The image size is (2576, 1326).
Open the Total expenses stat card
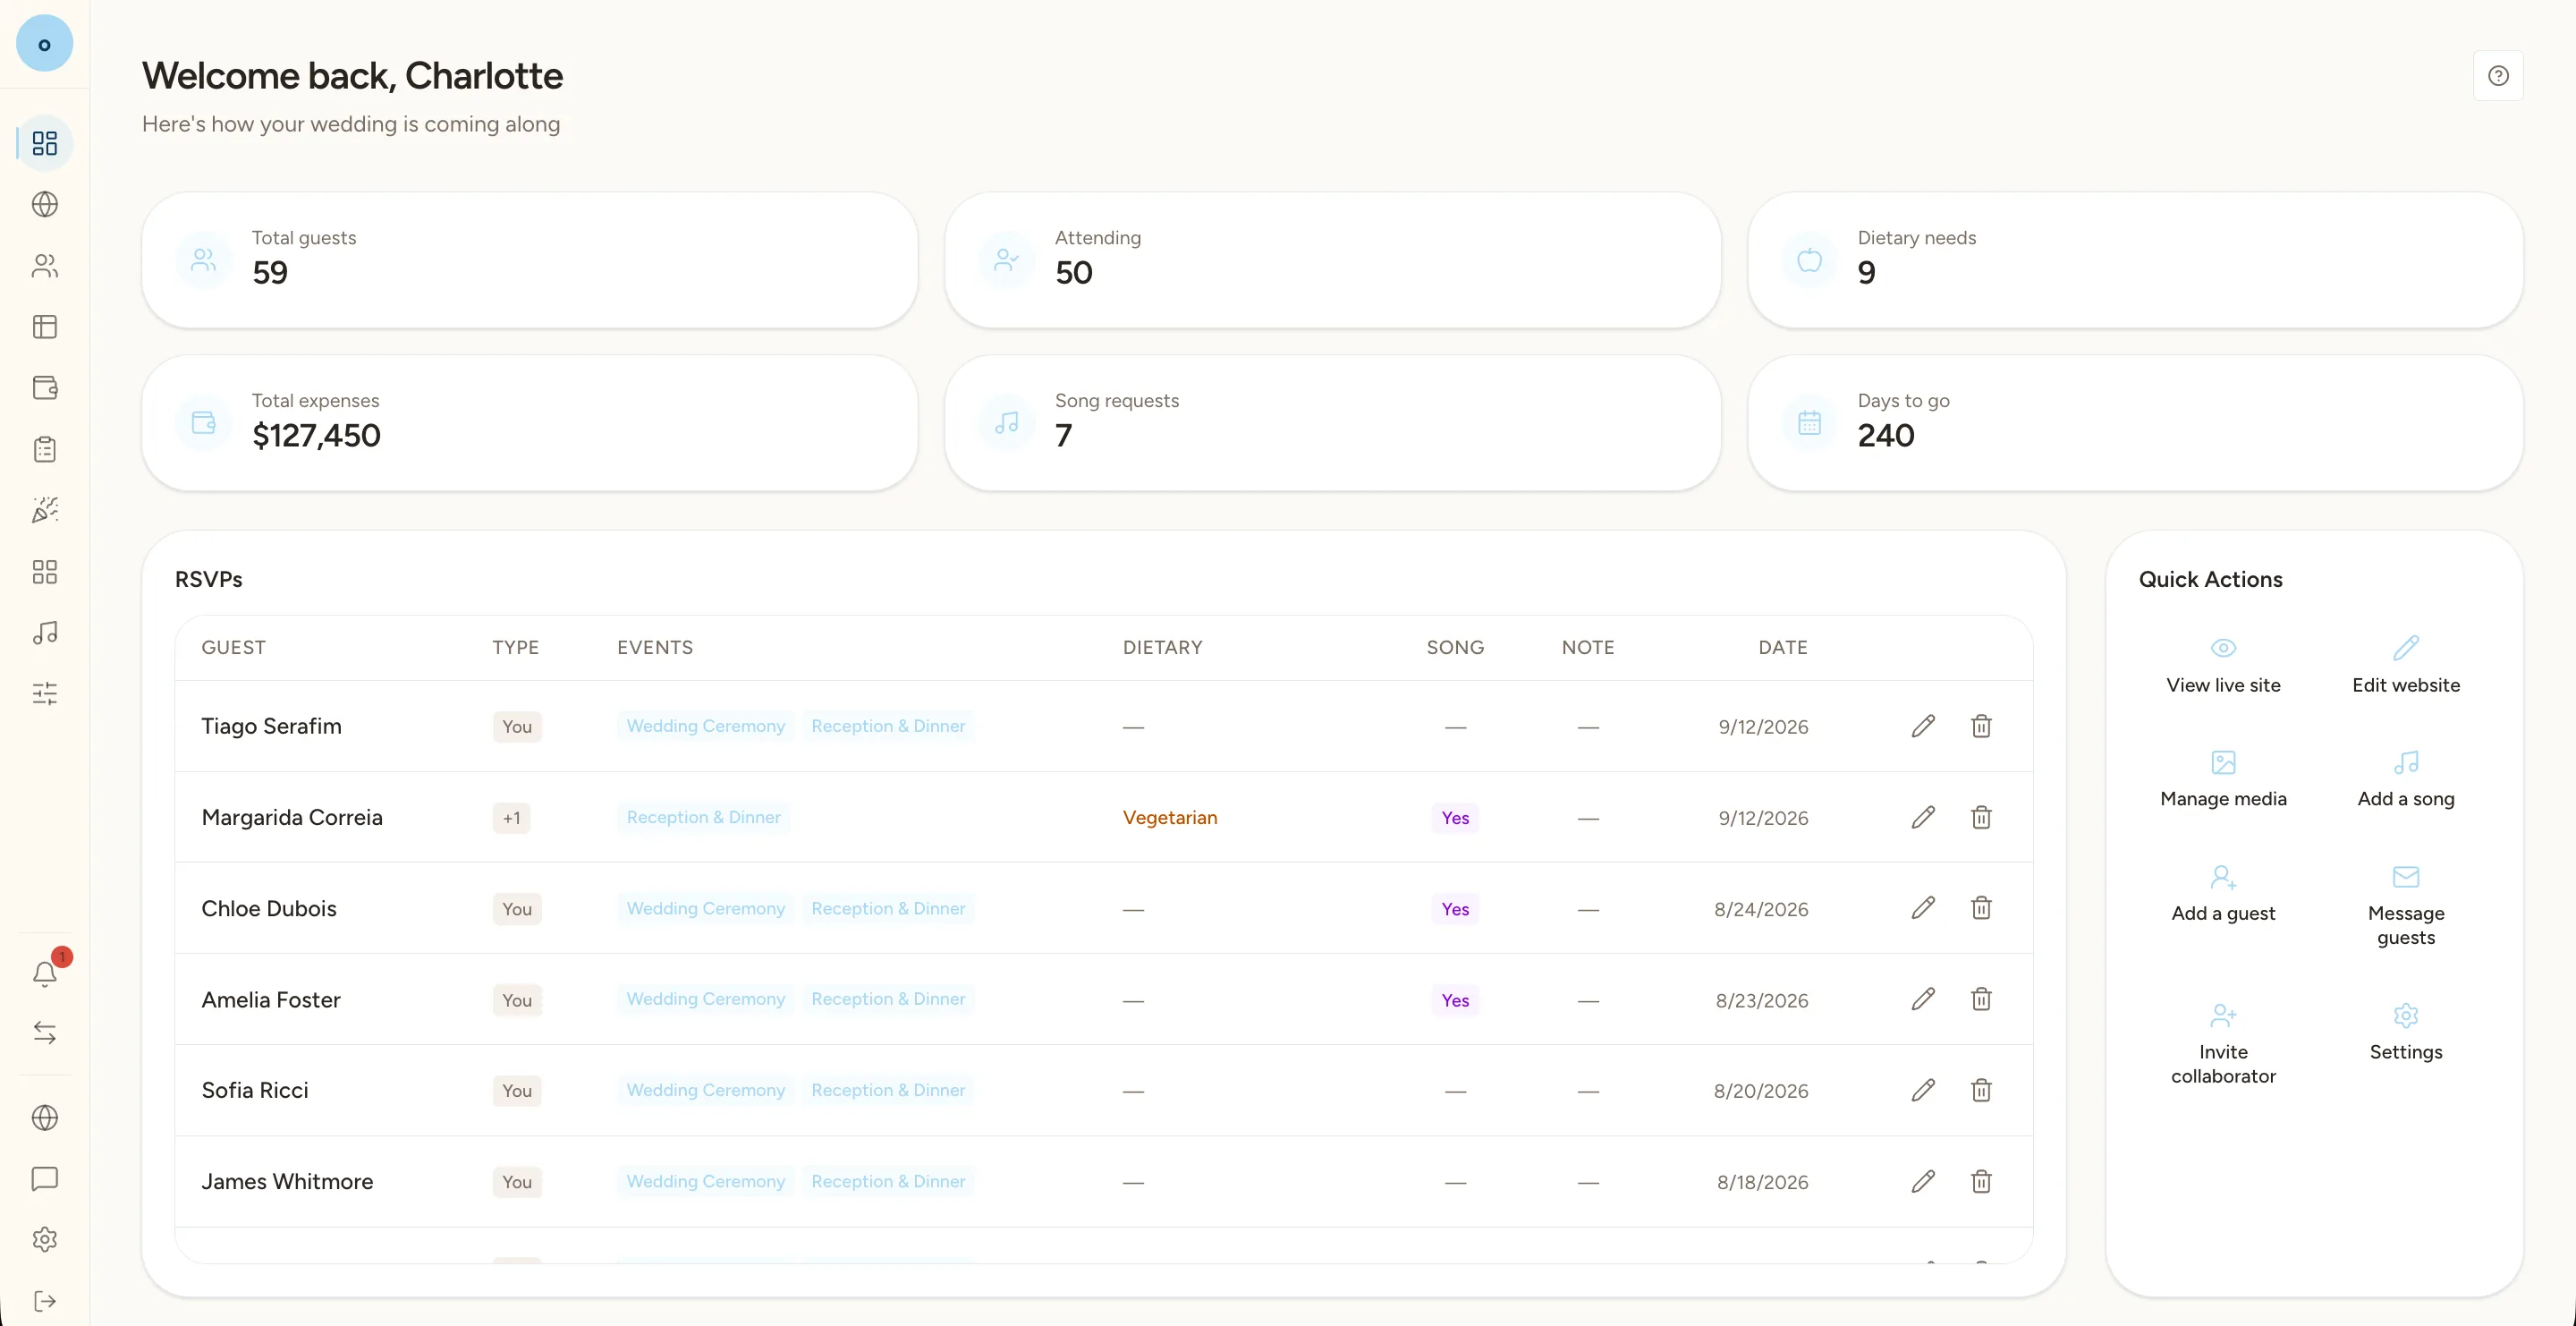[x=530, y=422]
